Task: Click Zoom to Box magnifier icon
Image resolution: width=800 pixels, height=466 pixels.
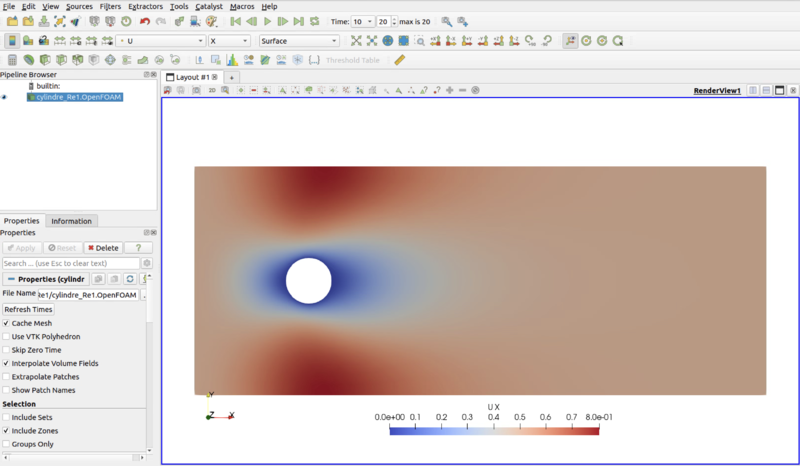Action: 419,41
